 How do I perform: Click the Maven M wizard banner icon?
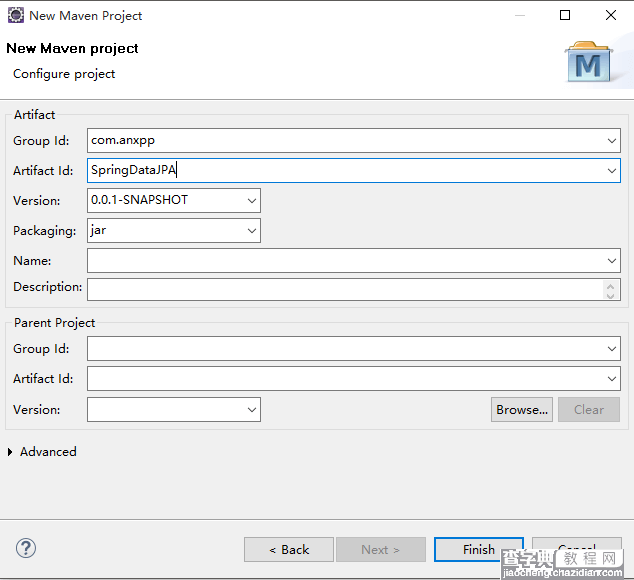589,61
